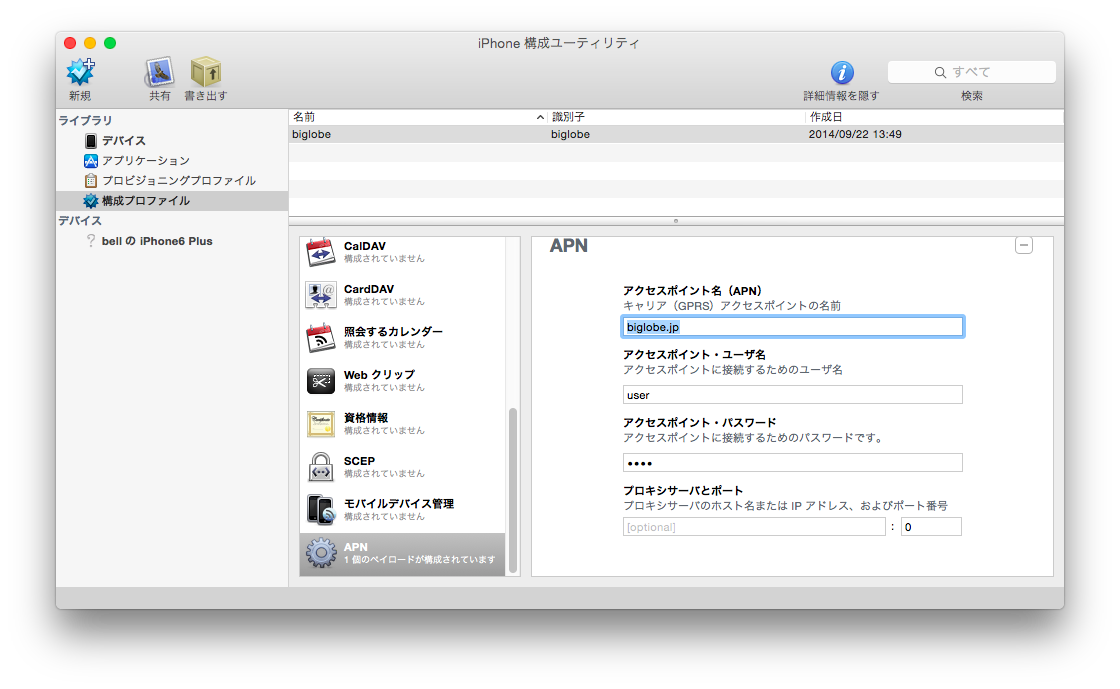Click the デバイス sidebar section header
Image resolution: width=1120 pixels, height=689 pixels.
[80, 221]
